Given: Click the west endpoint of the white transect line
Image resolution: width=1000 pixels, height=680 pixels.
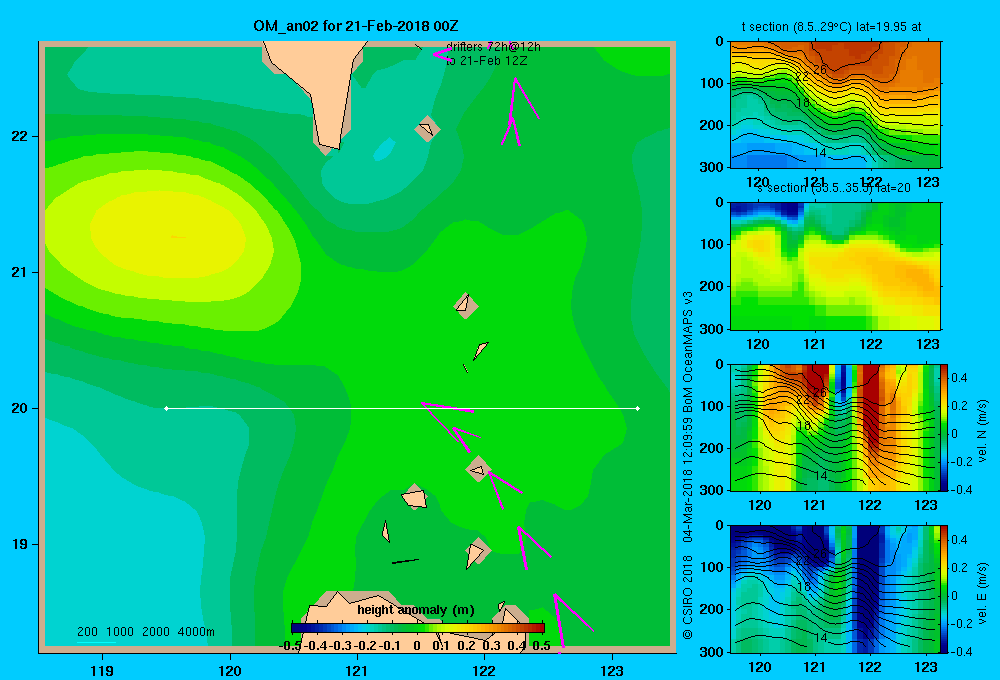Looking at the screenshot, I should pos(166,408).
